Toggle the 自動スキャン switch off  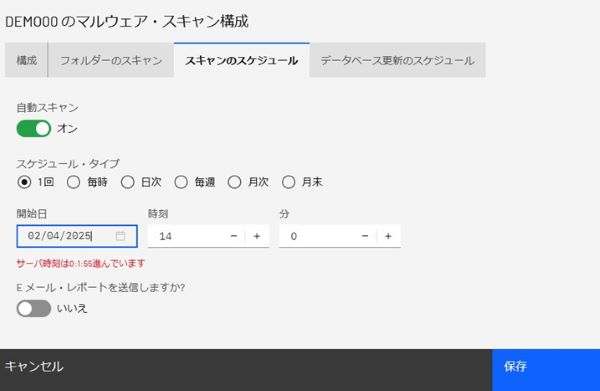[34, 129]
